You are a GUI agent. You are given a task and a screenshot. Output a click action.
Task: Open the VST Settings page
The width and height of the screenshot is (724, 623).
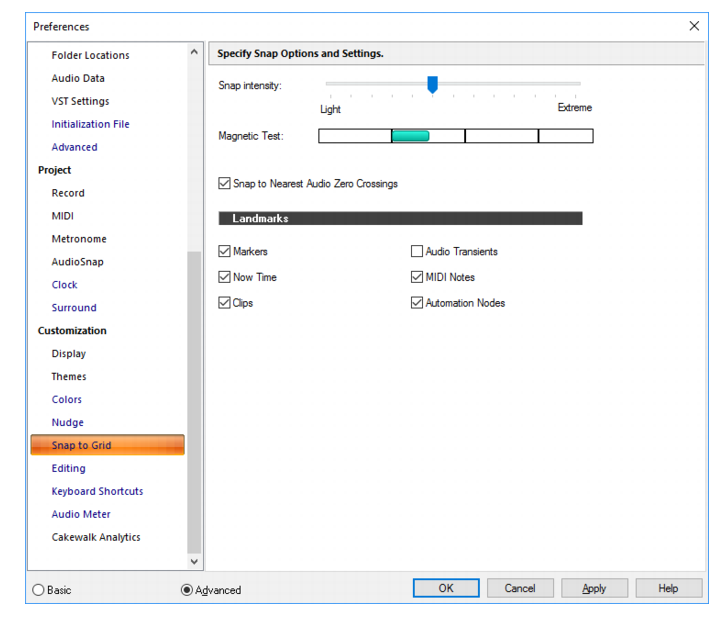click(x=80, y=101)
